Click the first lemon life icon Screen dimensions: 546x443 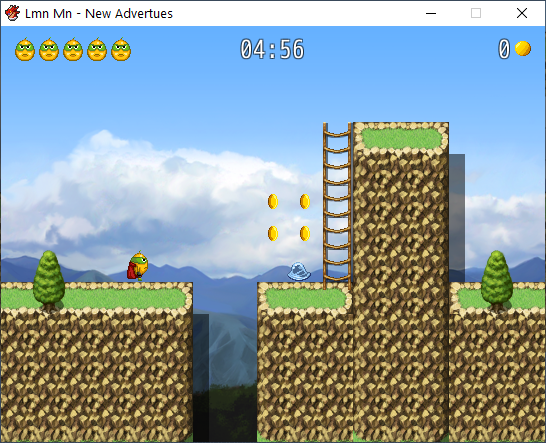click(25, 49)
